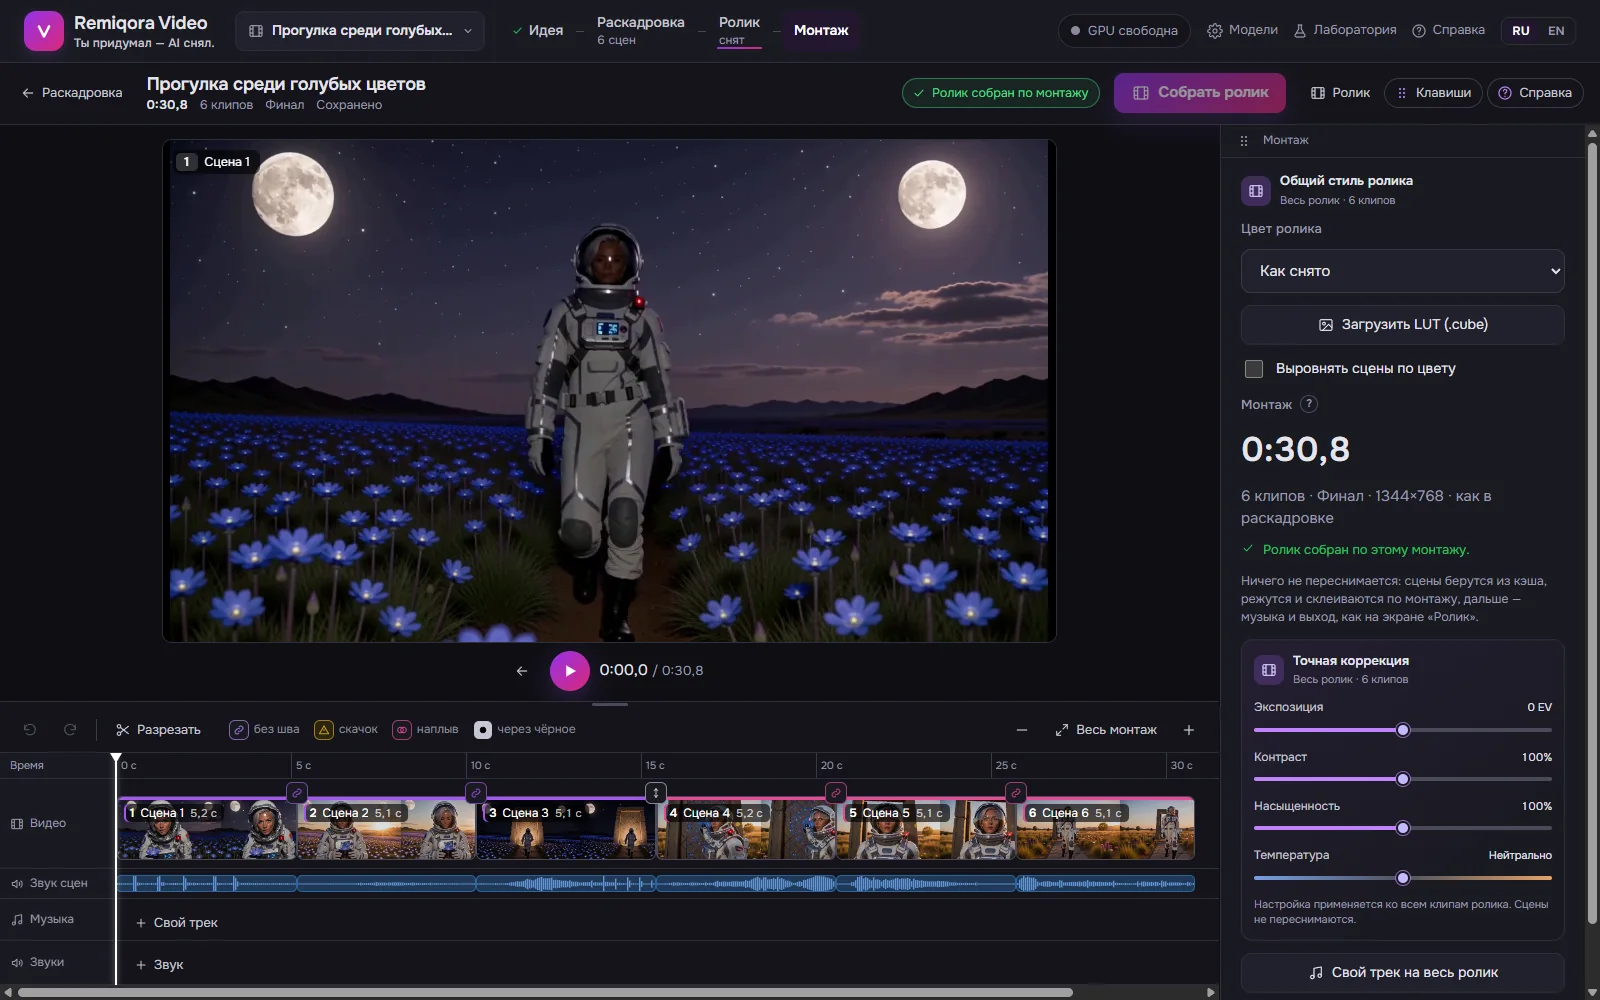
Task: Adjust the Контраст slider handle
Action: pos(1402,779)
